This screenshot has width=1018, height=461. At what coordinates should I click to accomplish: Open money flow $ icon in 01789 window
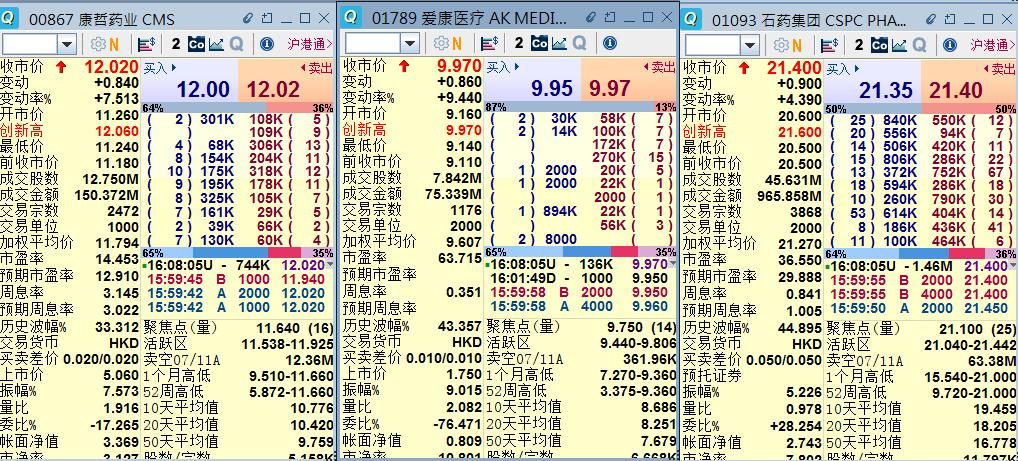point(490,43)
